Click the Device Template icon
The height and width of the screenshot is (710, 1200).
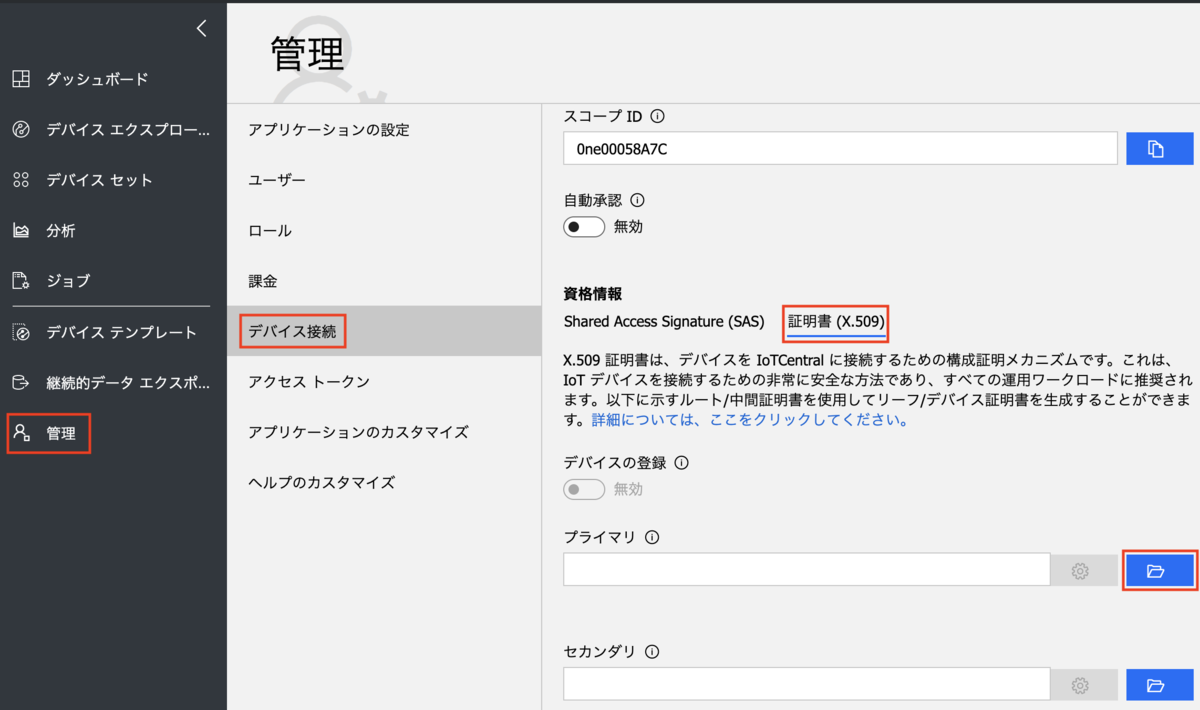pyautogui.click(x=21, y=332)
